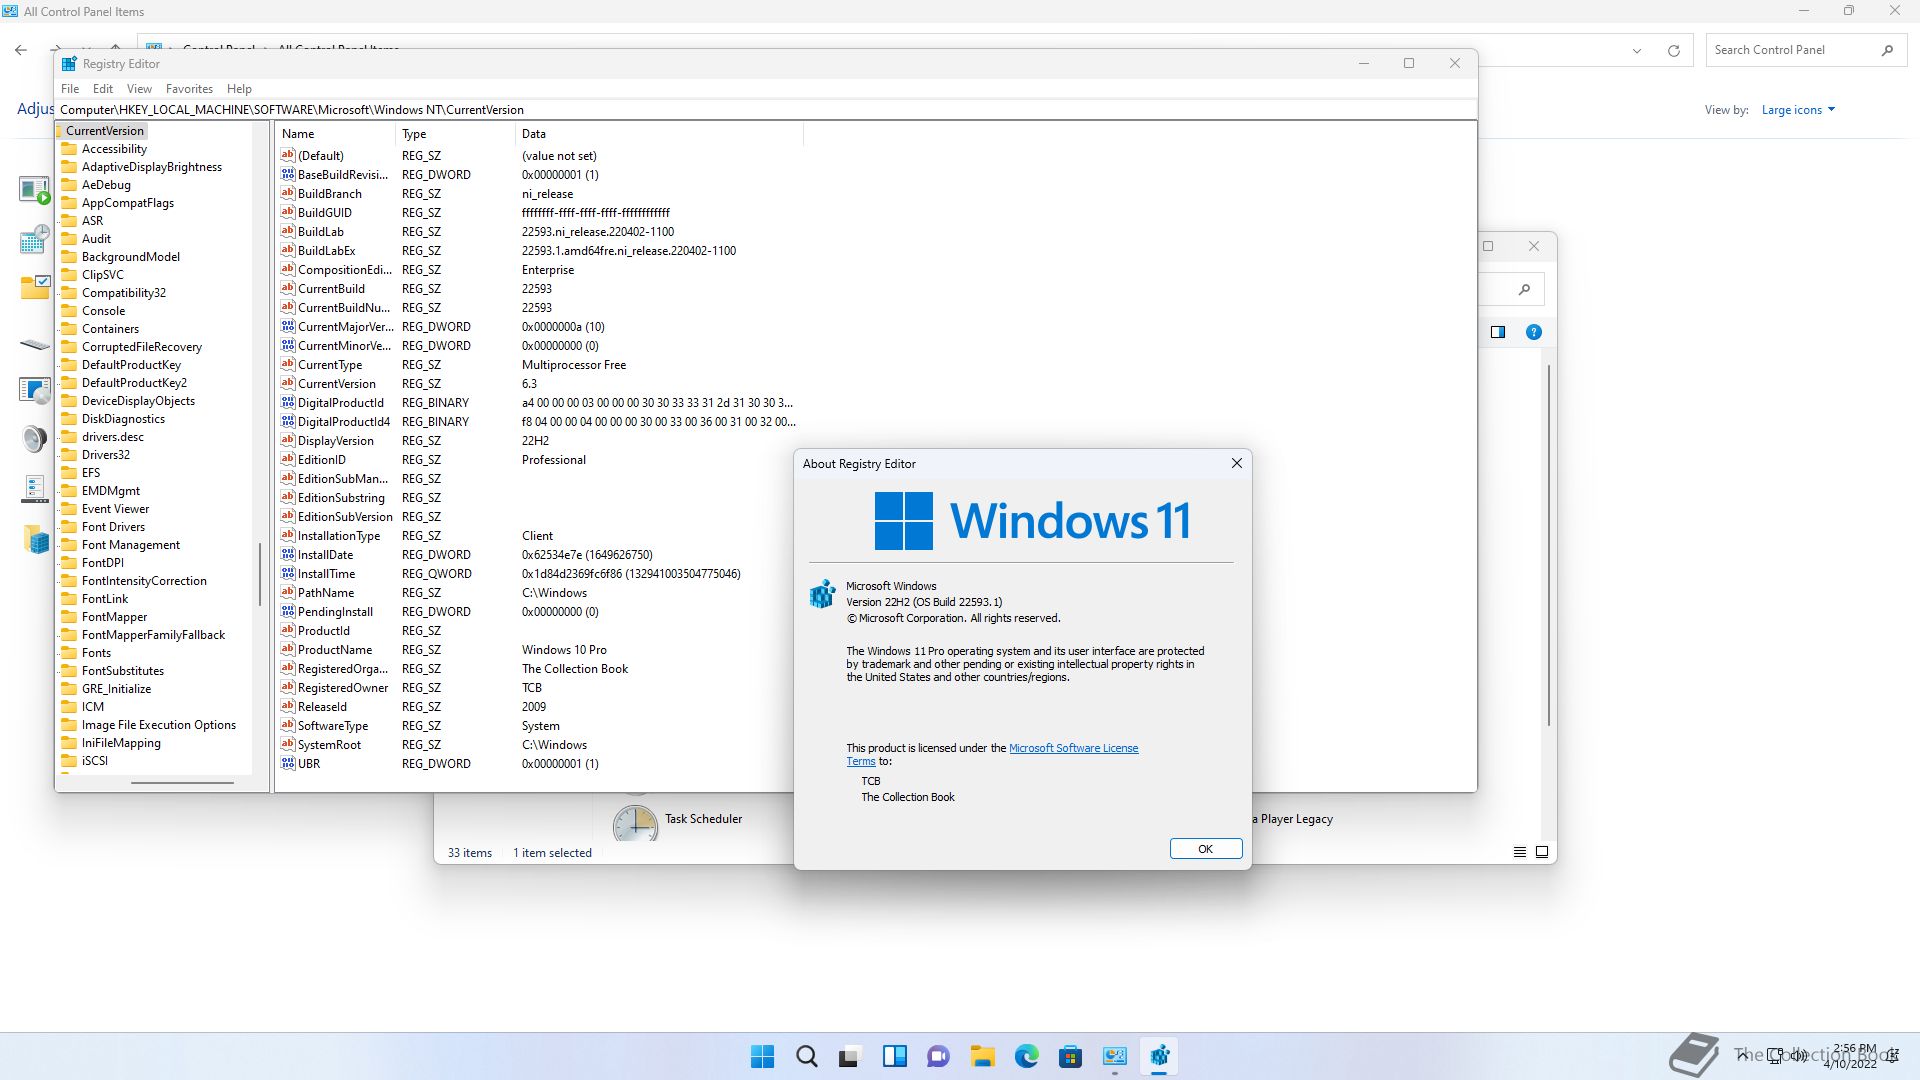Switch to details view icon in status bar

1519,852
